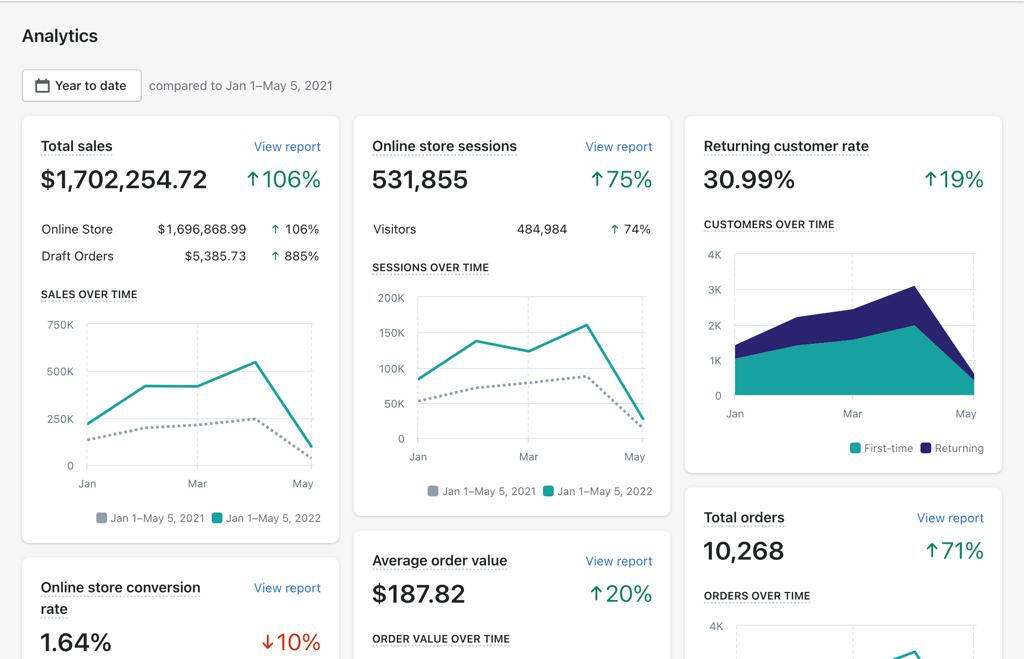Click the up arrow next to 71%
The height and width of the screenshot is (659, 1024).
coord(932,551)
